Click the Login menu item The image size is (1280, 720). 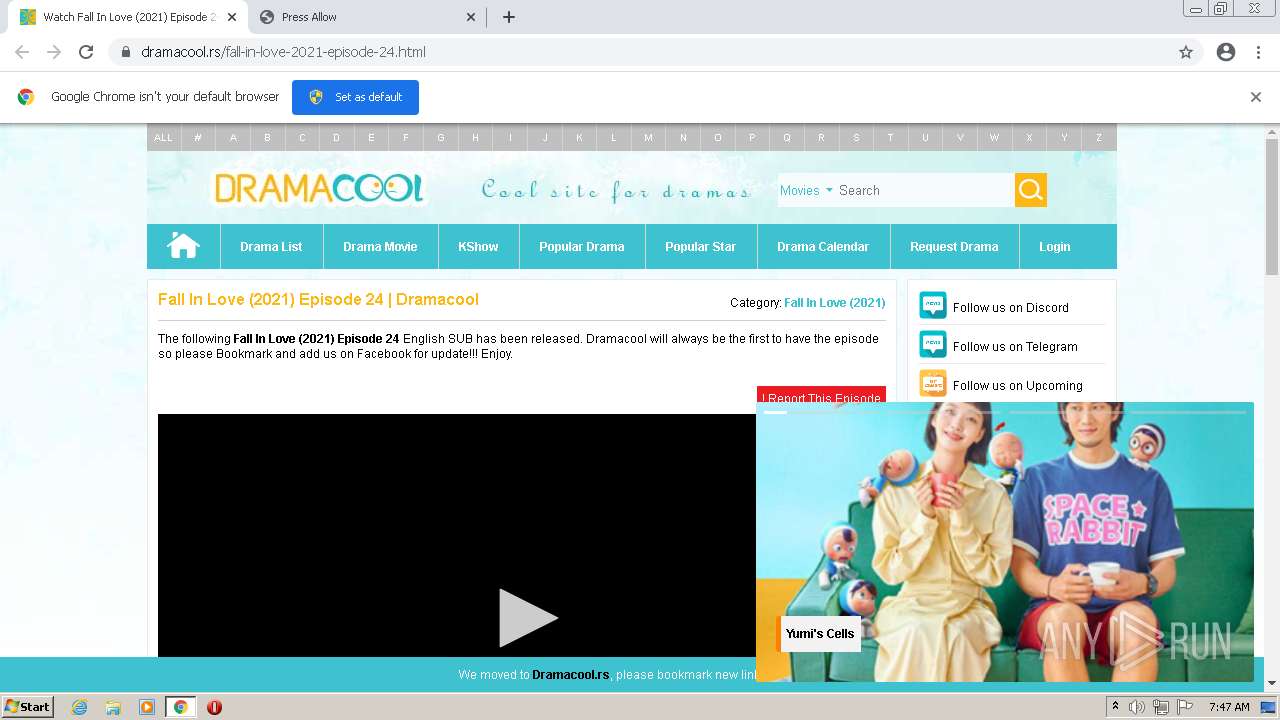(1054, 246)
